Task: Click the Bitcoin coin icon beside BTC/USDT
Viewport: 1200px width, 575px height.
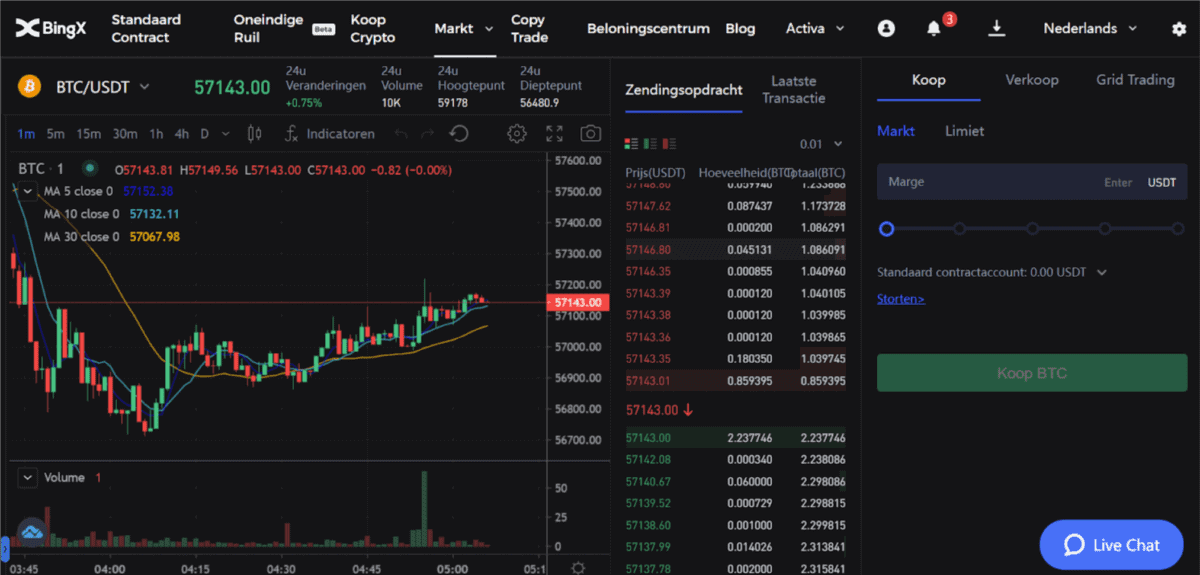Action: (x=29, y=87)
